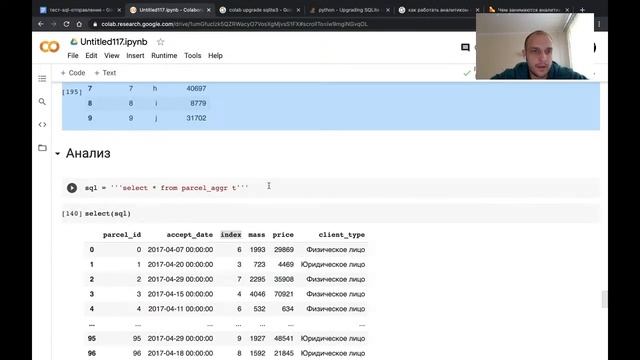Click date 2017-04-07 00:00:00 cell

180,249
